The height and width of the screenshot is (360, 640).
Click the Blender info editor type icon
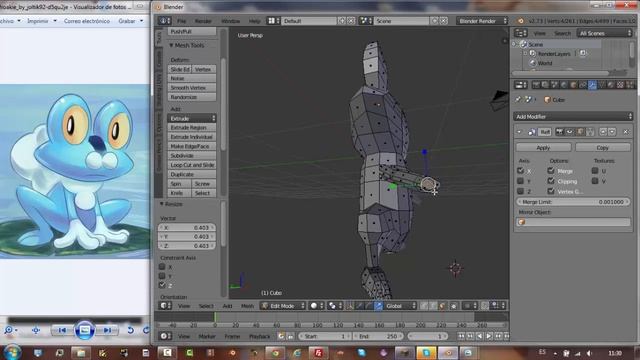164,21
